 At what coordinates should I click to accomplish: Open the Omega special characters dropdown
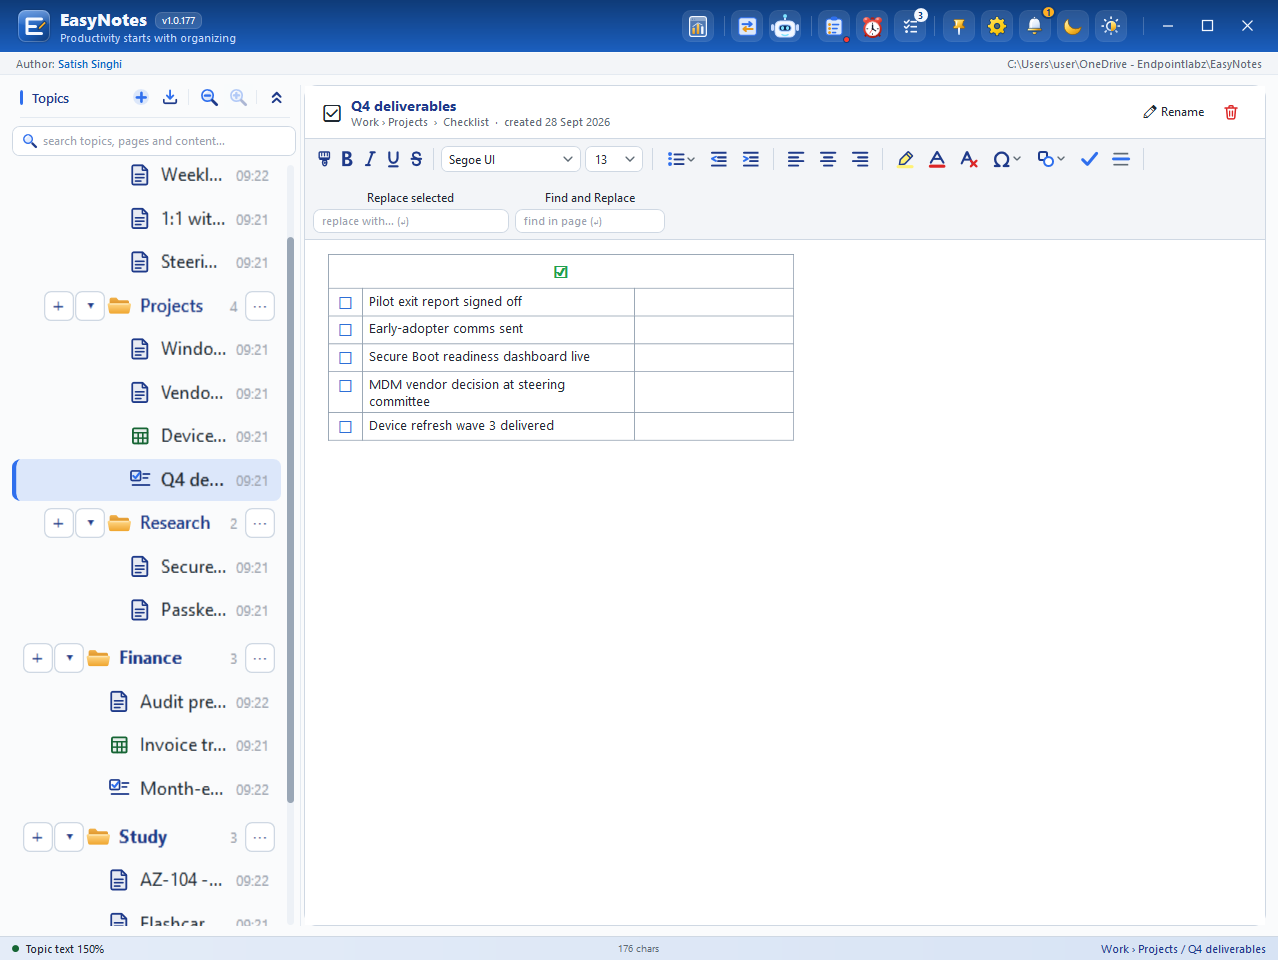(1006, 159)
